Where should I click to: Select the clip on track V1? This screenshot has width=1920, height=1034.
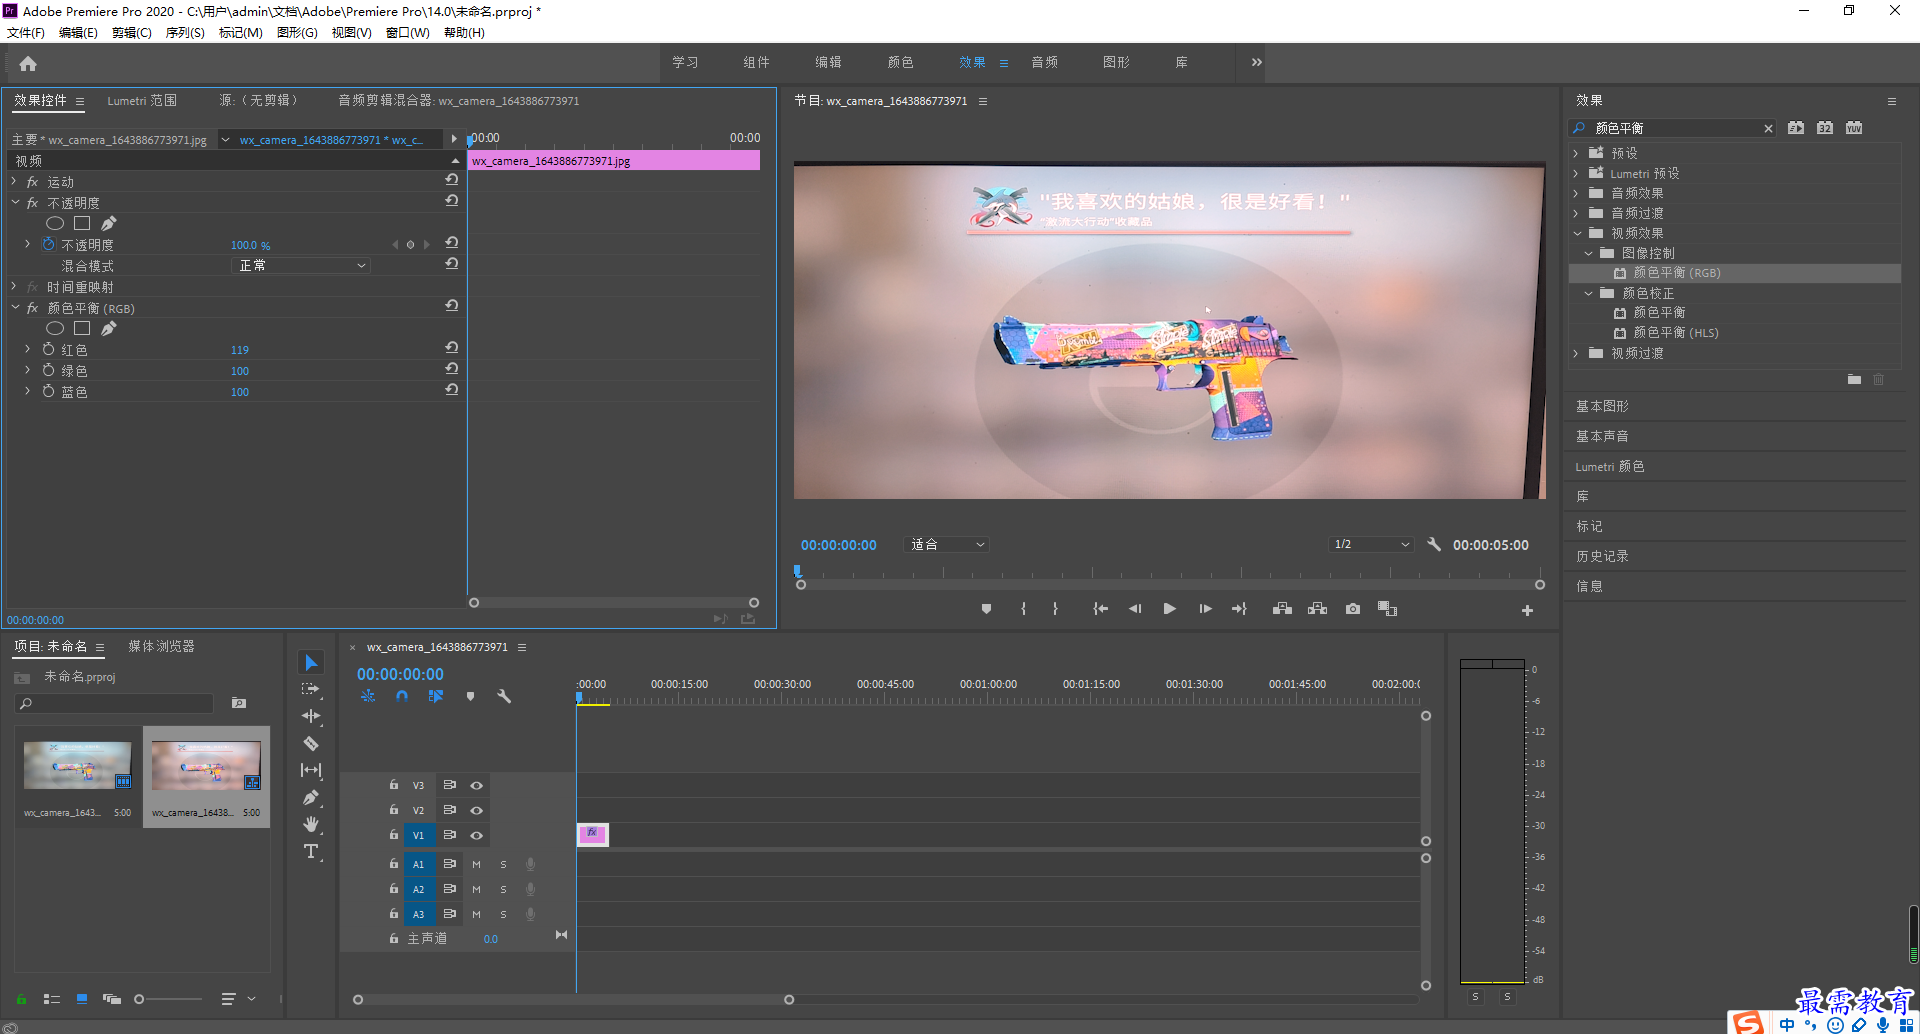click(592, 834)
